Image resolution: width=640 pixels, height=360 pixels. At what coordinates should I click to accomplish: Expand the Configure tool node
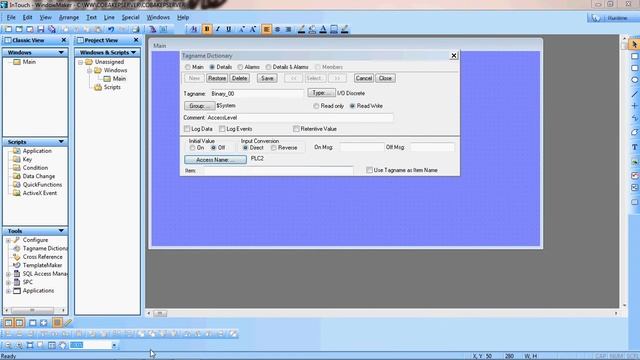[x=8, y=240]
